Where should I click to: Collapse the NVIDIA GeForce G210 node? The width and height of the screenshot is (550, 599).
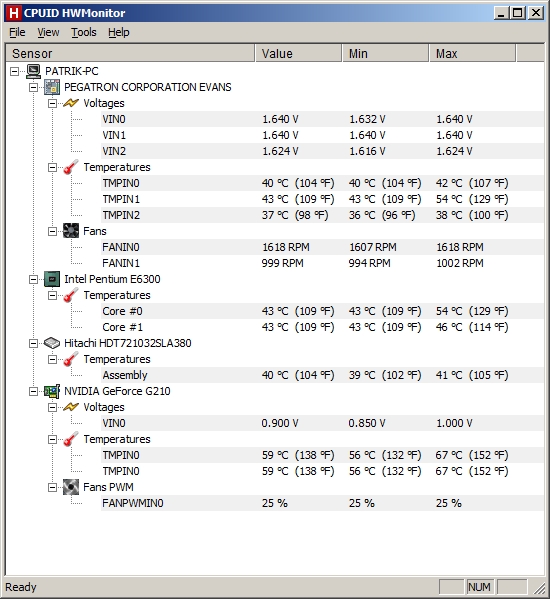(34, 392)
